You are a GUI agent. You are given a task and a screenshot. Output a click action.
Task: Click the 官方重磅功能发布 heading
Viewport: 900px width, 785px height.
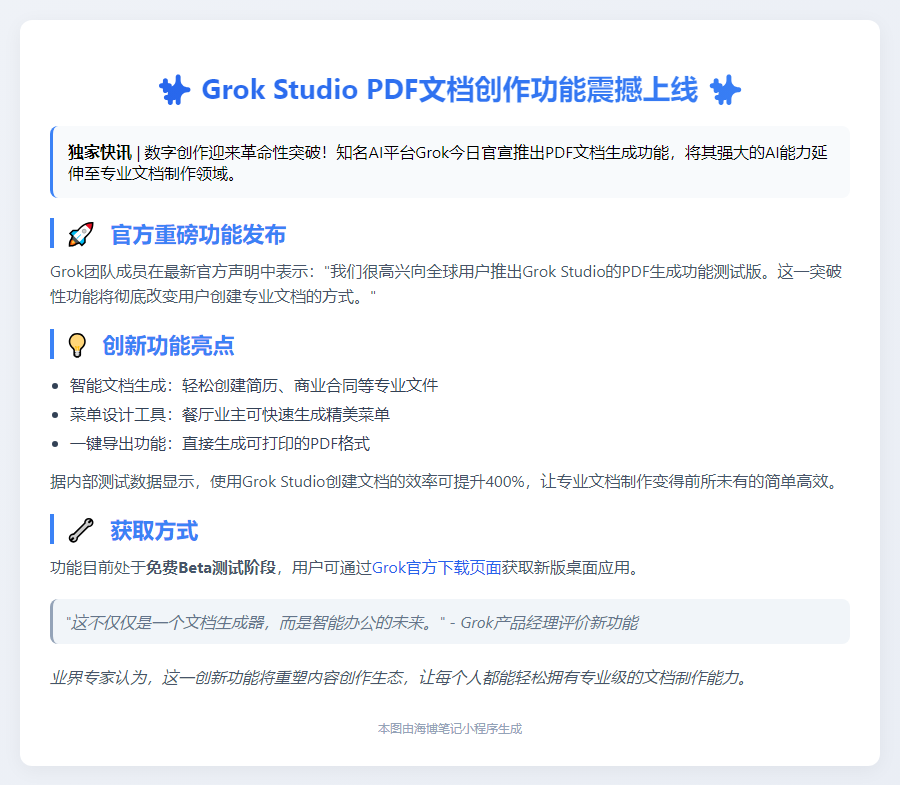click(198, 235)
